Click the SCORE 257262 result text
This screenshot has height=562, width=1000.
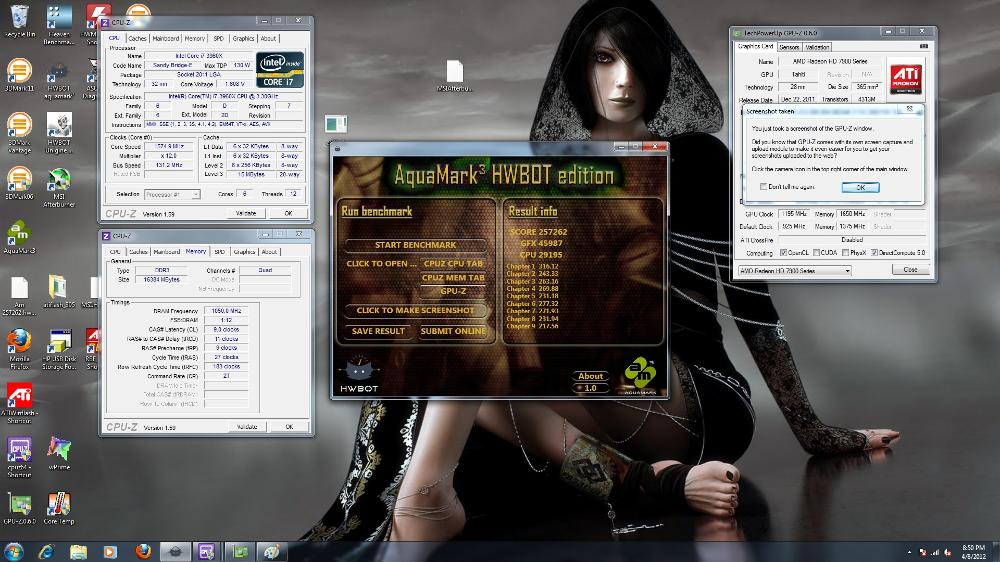coord(538,232)
